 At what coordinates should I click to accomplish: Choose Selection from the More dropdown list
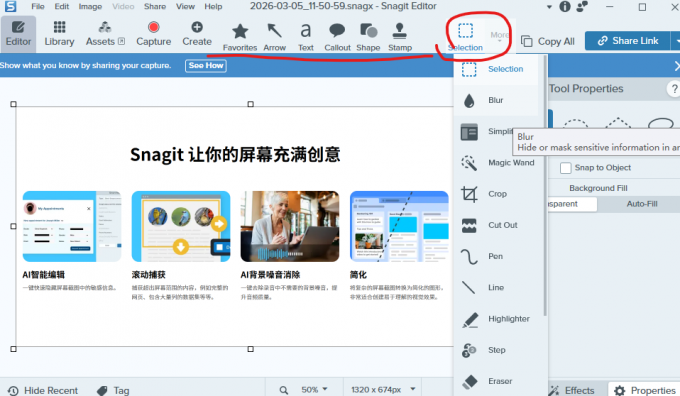coord(496,69)
